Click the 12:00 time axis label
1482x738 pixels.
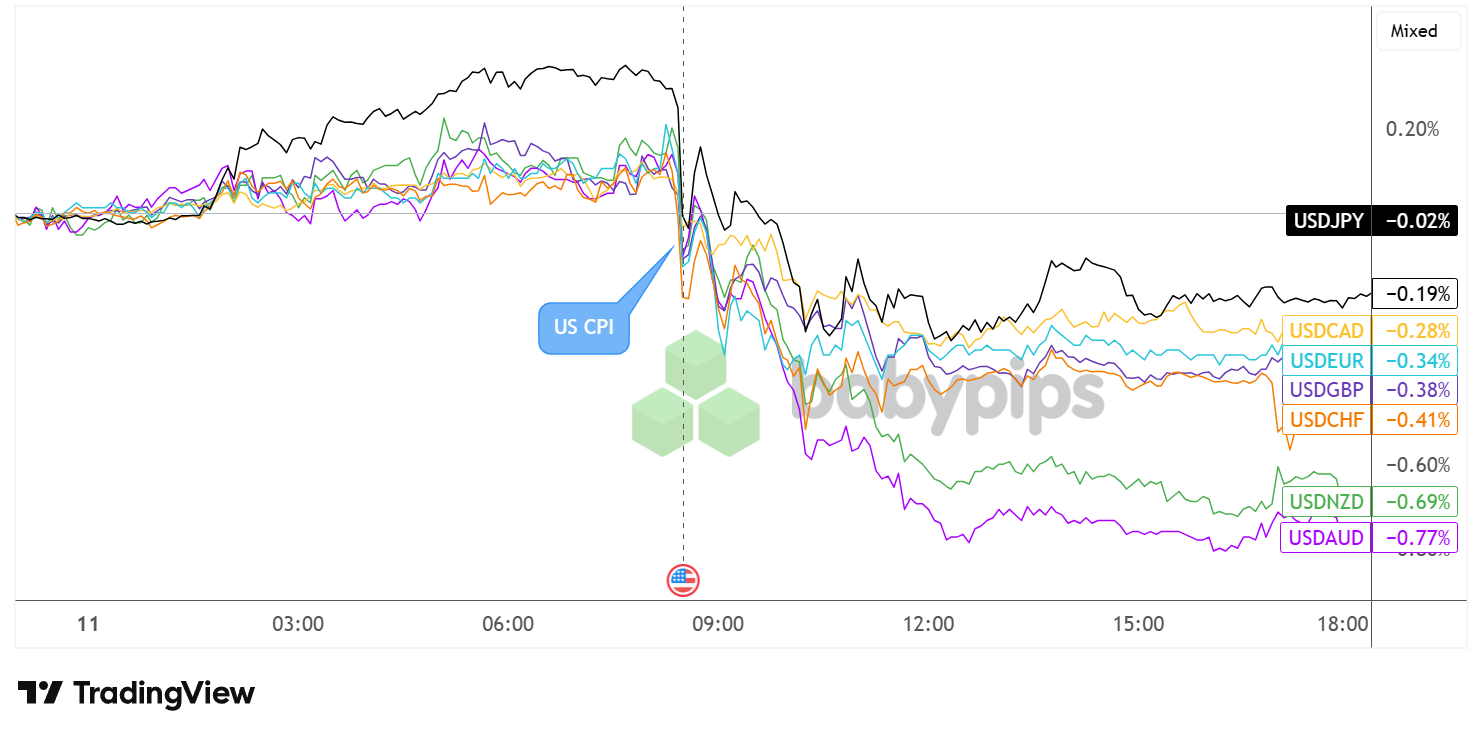pos(928,624)
